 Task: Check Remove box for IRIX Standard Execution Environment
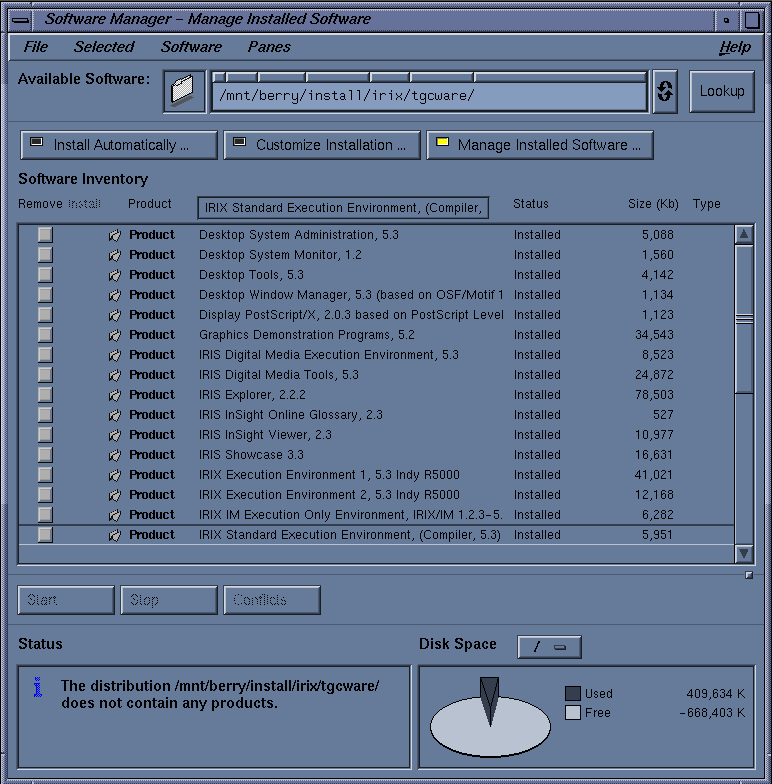click(45, 534)
